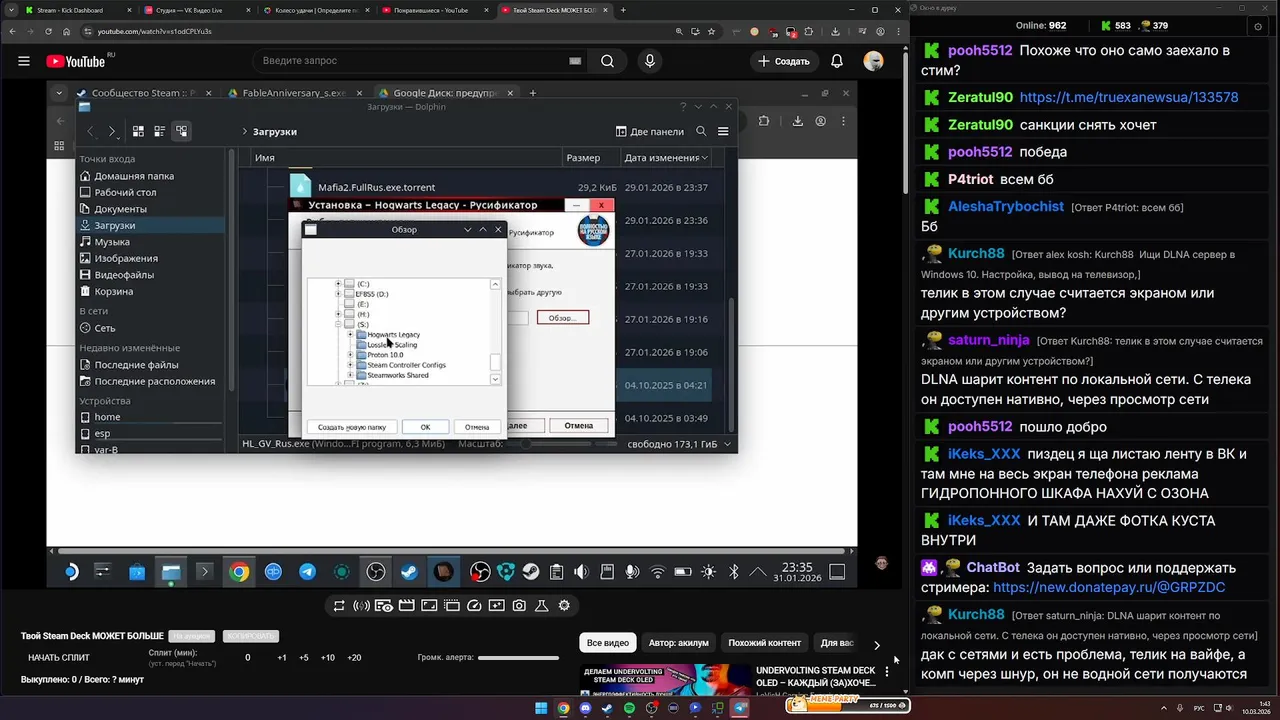Screen dimensions: 1280x720
Task: Open Telegram link from Zeratul90
Action: (1129, 97)
